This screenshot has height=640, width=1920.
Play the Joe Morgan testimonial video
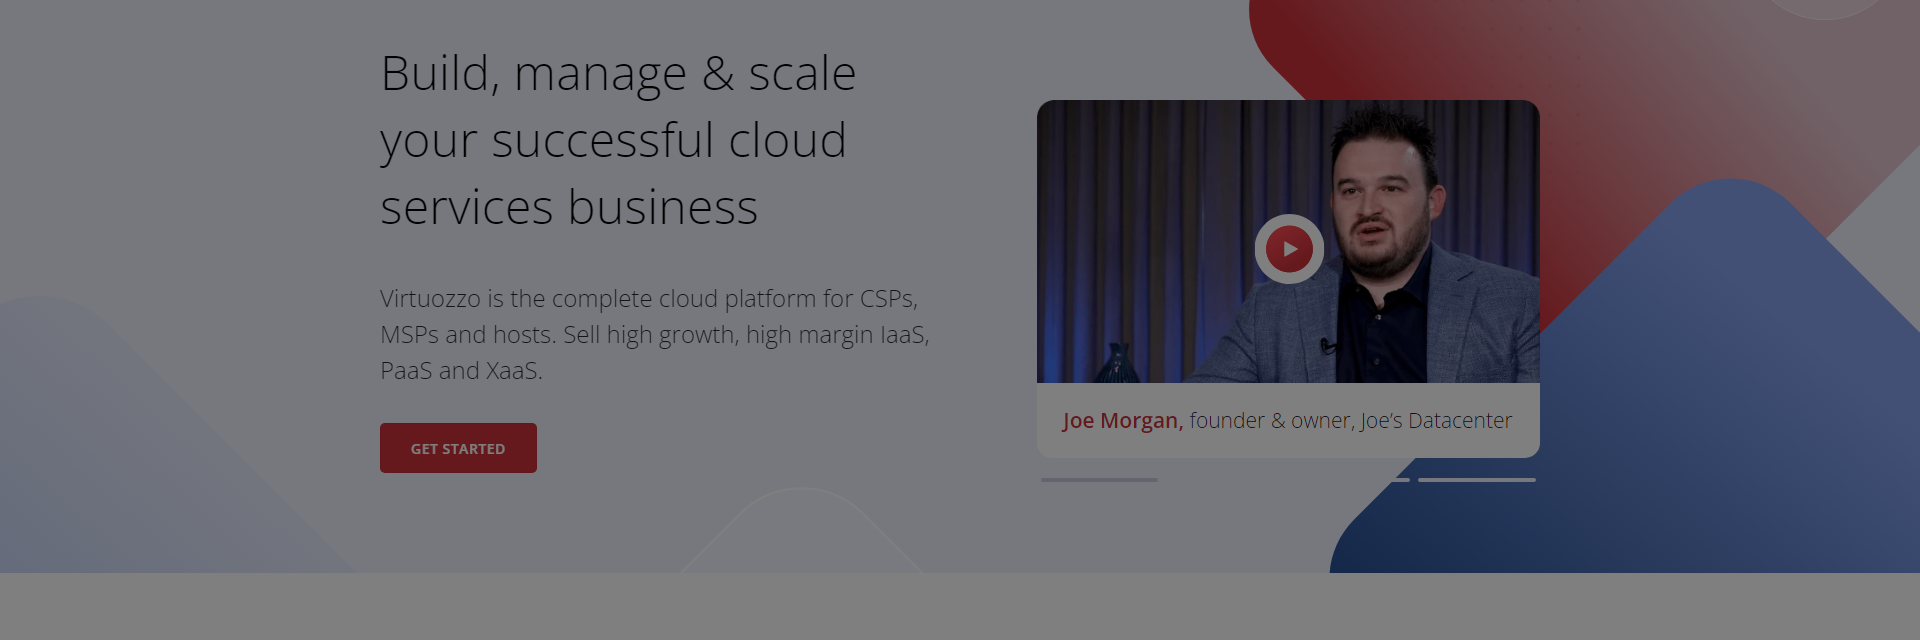1289,249
